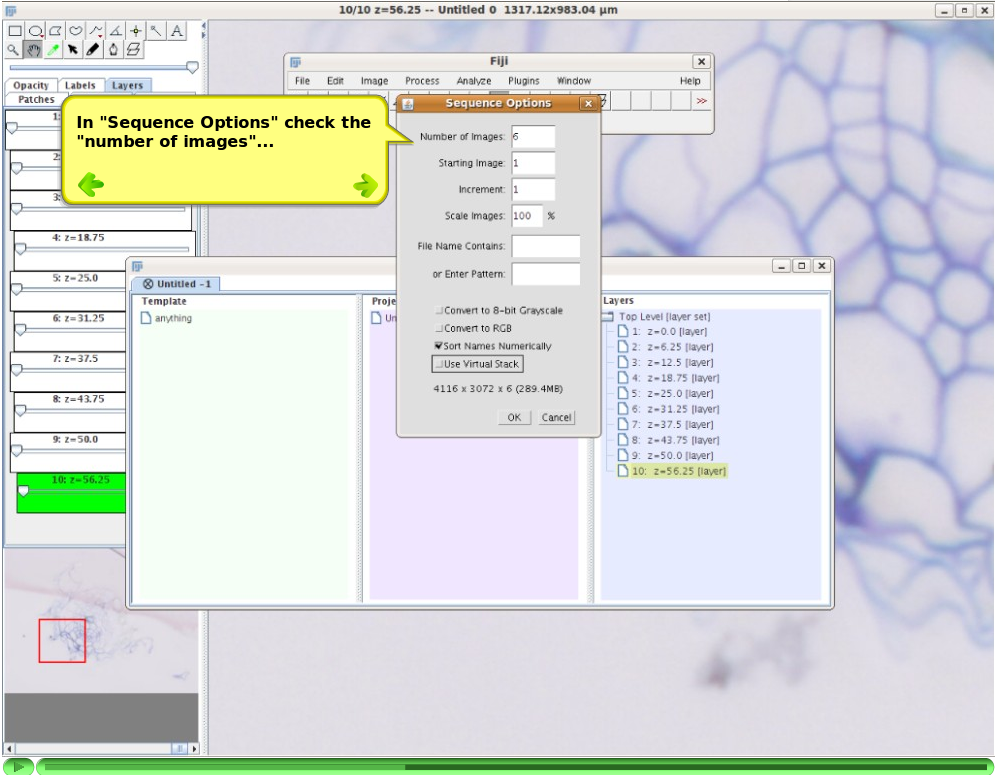Viewport: 995px width, 775px height.
Task: Go to next step with green arrow
Action: click(365, 185)
